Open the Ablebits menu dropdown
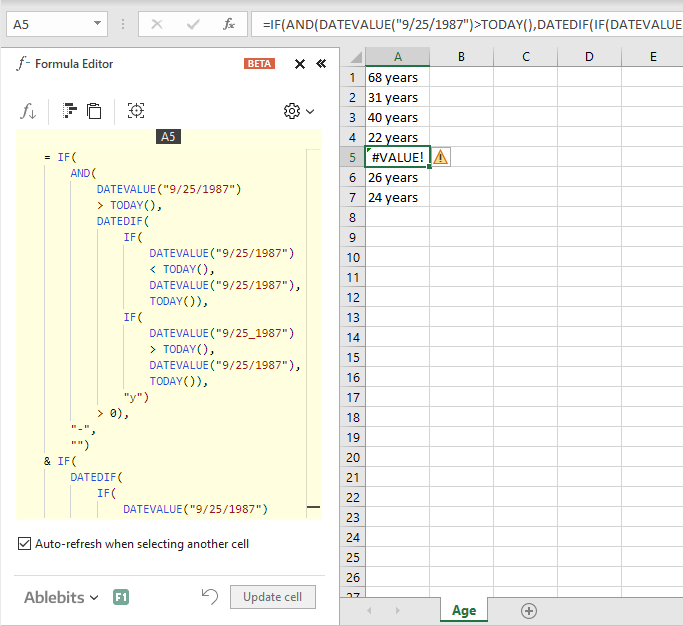 click(x=61, y=597)
